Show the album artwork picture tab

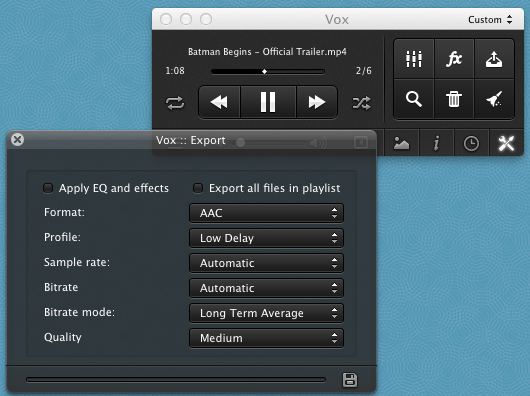point(401,143)
